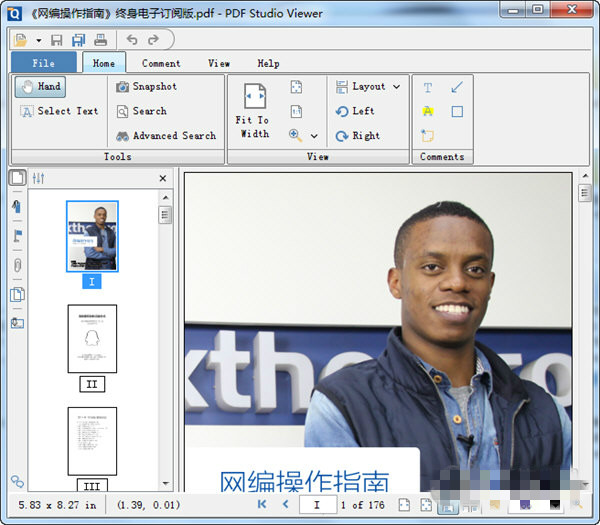This screenshot has height=525, width=600.
Task: Switch to the Home tab
Action: coord(104,63)
